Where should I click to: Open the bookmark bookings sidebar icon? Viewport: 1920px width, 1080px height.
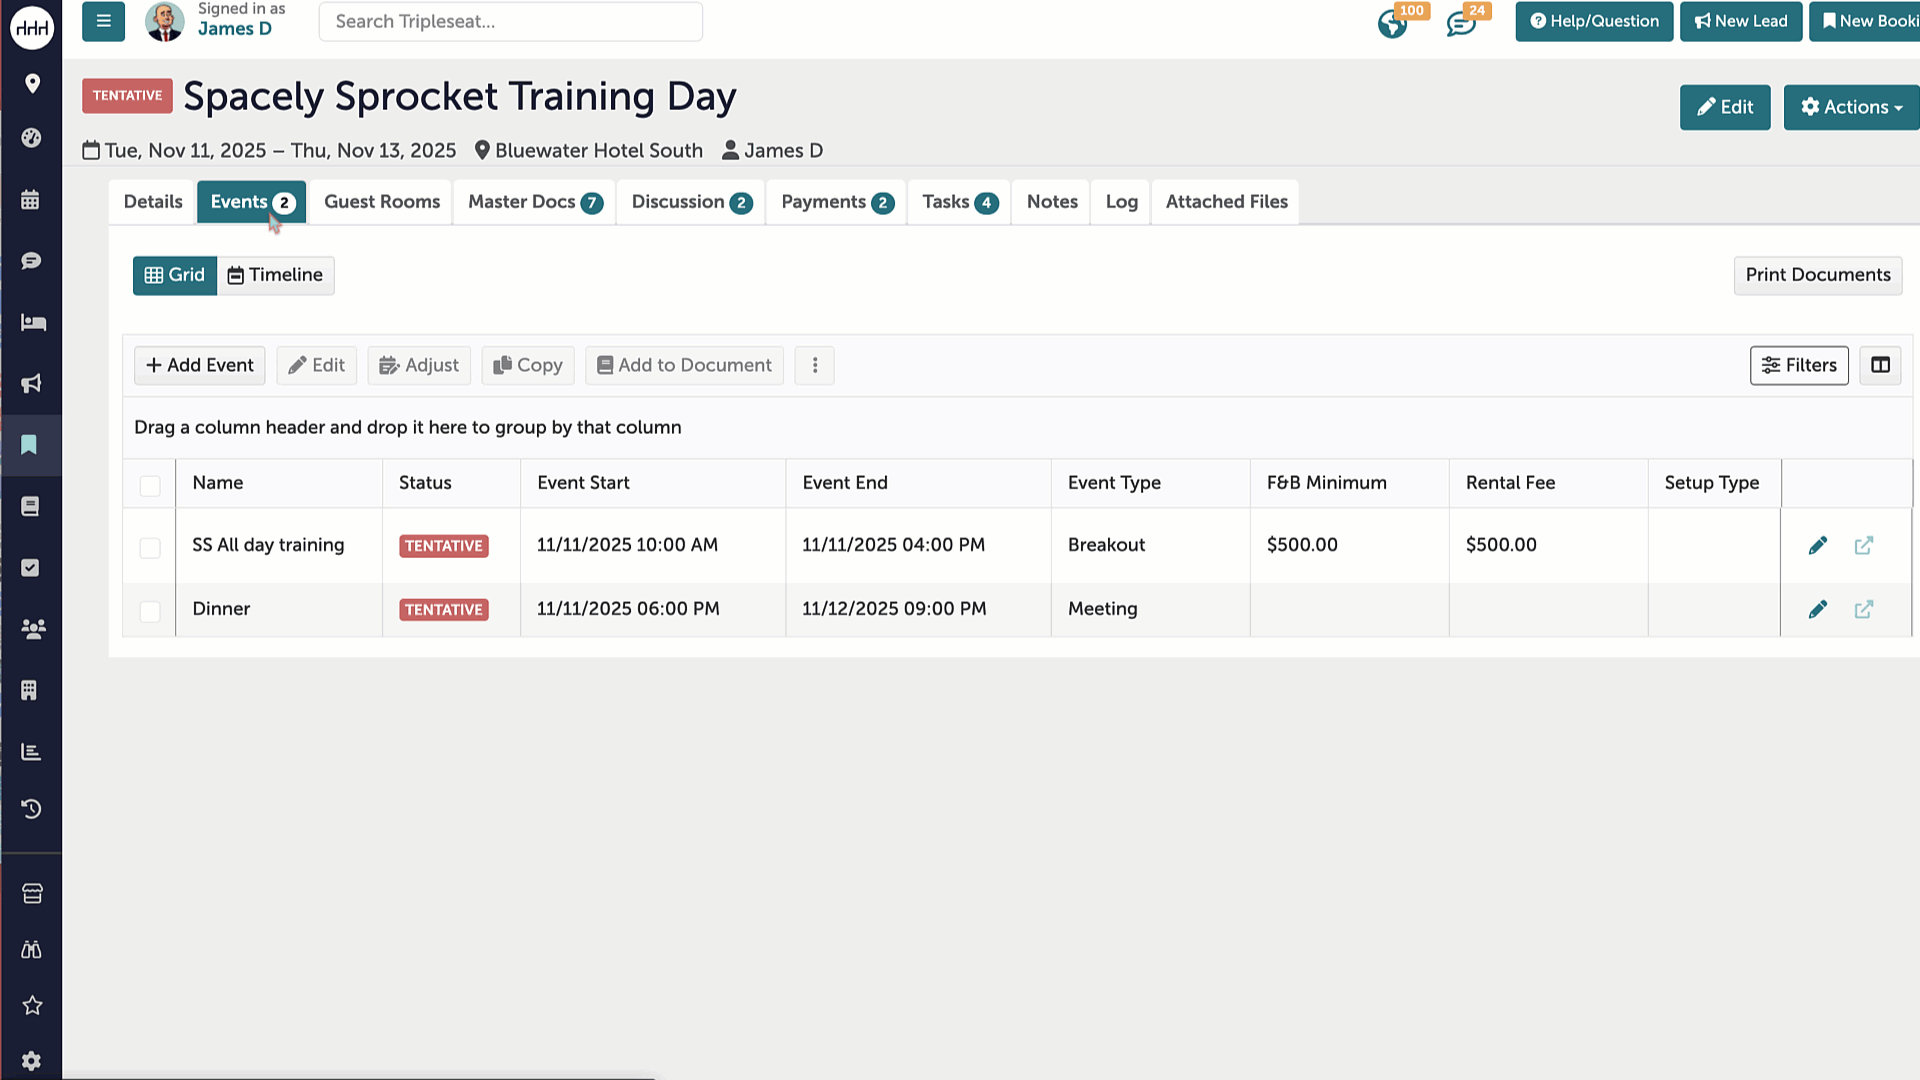coord(29,444)
